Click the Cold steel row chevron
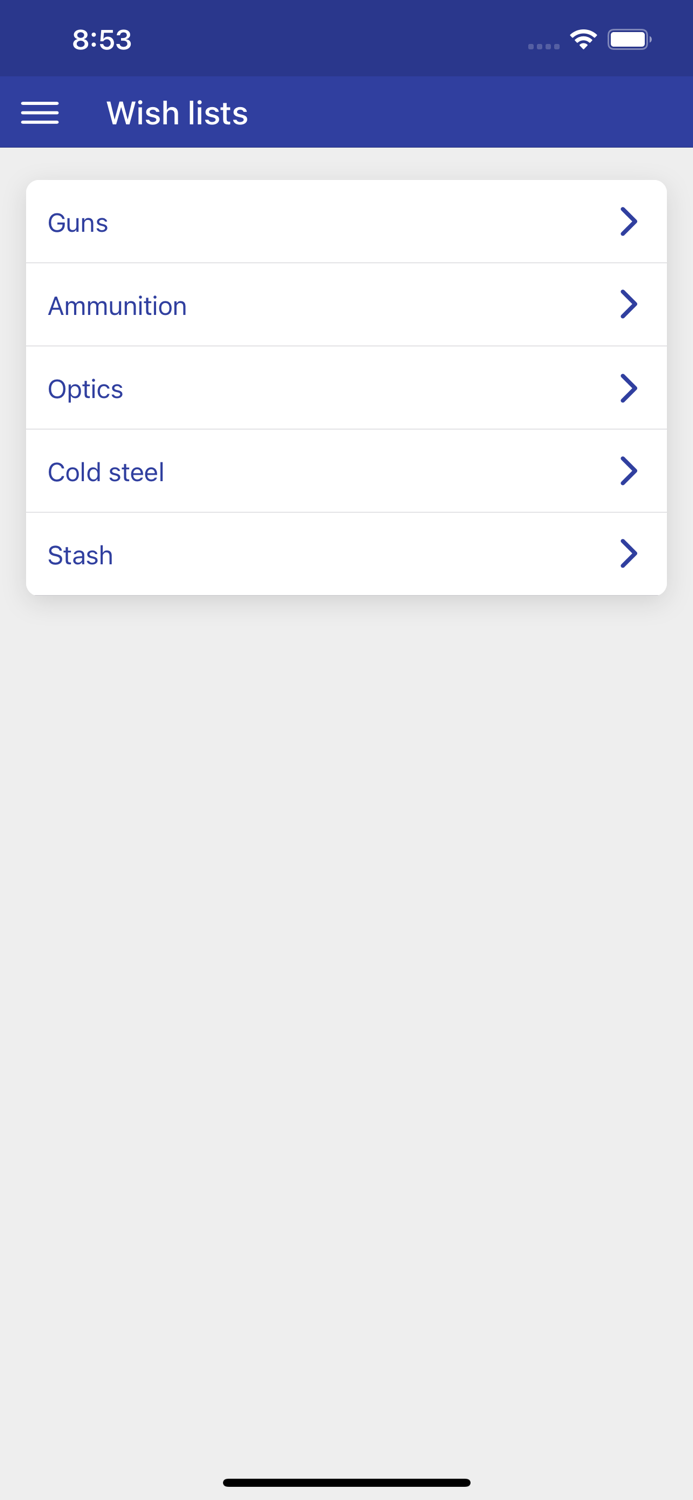 tap(628, 471)
